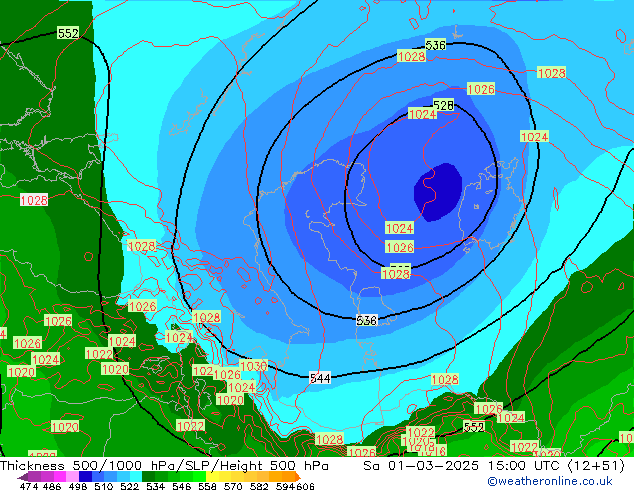
Task: Click the date text 'Sa 01-03-2025 15:00 UTC'
Action: tap(463, 466)
